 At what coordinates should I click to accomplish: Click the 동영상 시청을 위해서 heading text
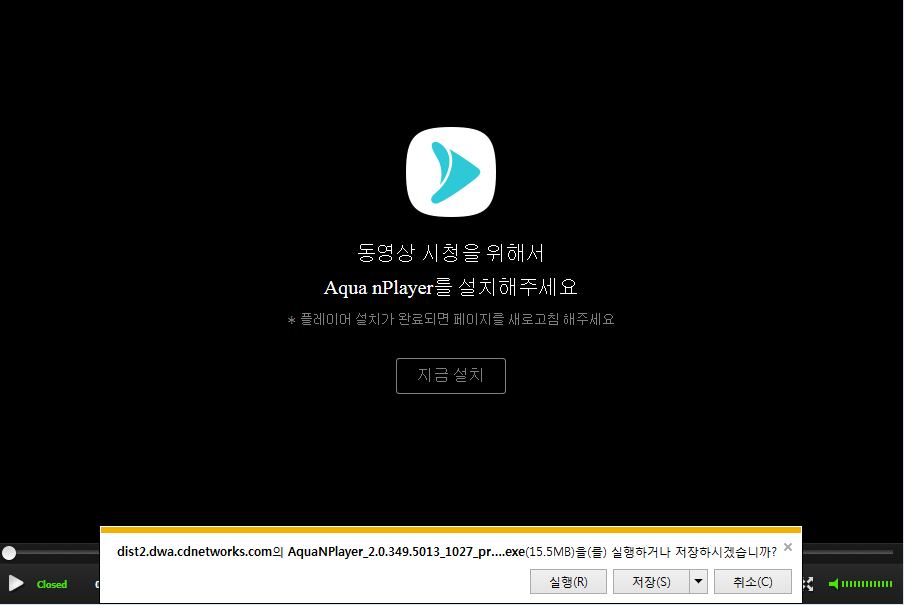coord(451,253)
